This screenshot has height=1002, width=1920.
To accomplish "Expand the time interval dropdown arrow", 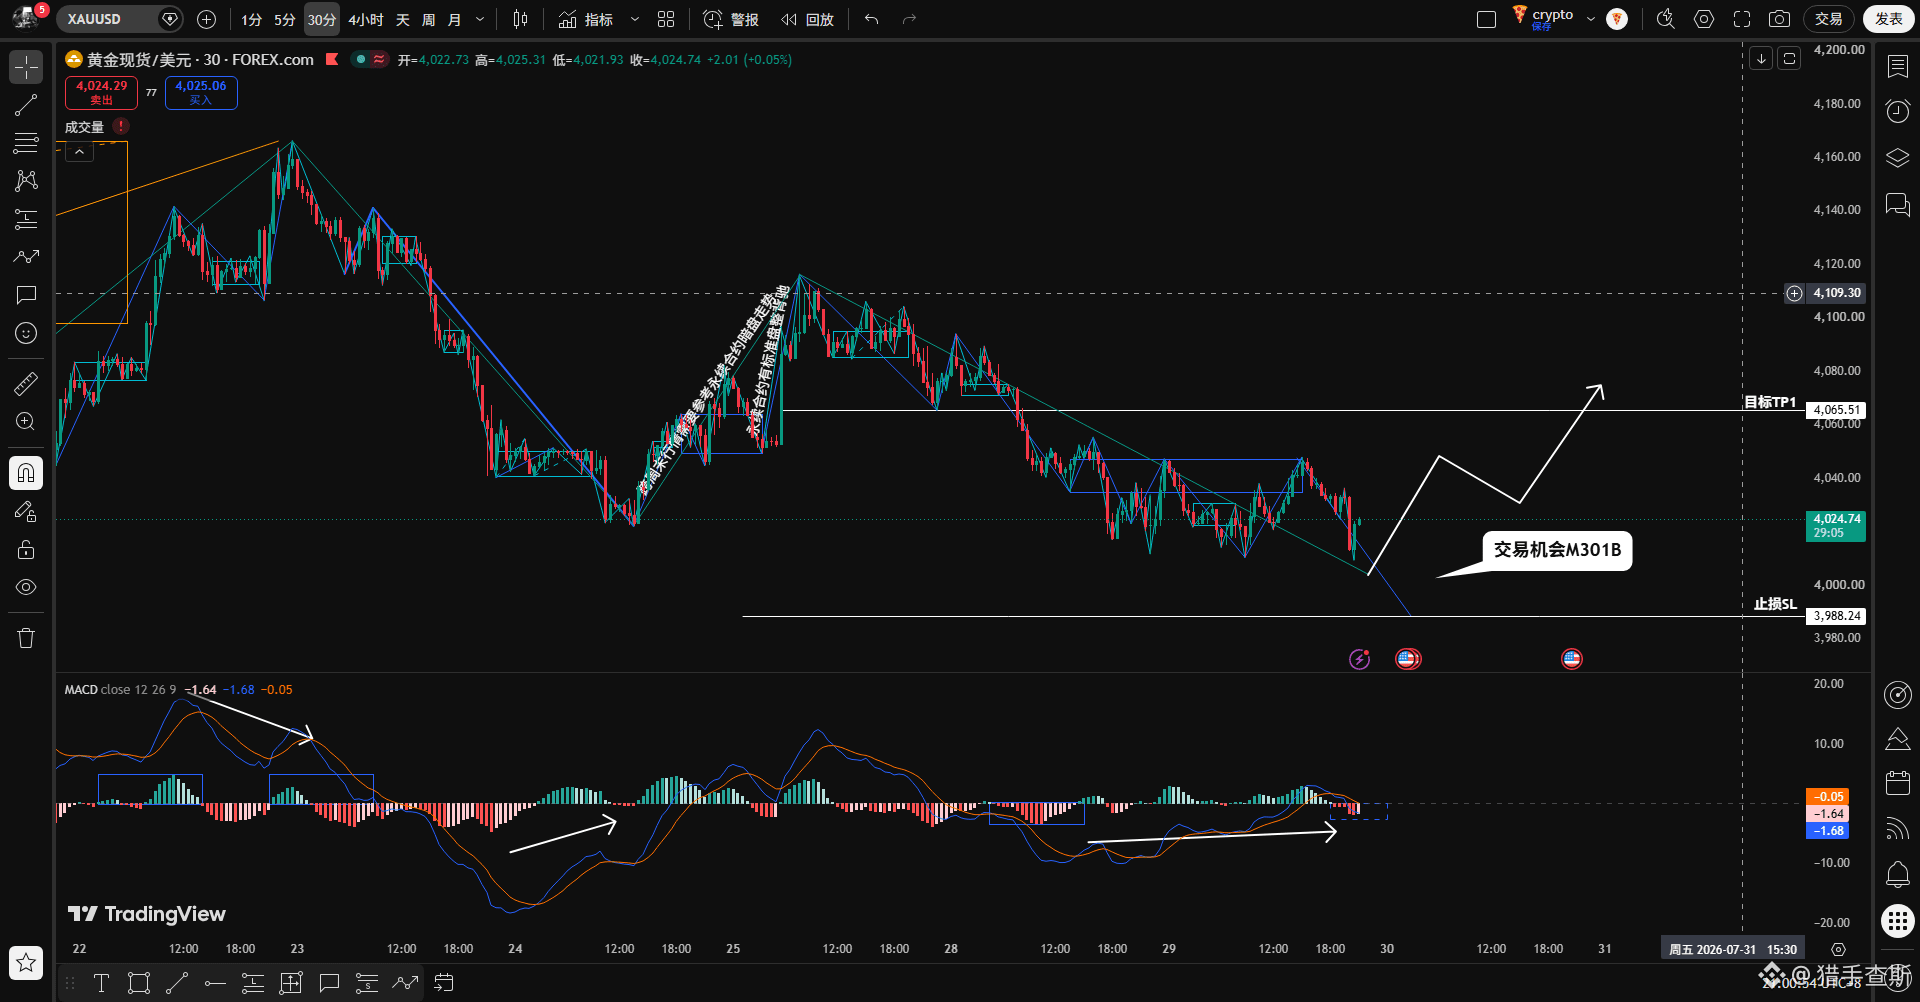I will [480, 19].
